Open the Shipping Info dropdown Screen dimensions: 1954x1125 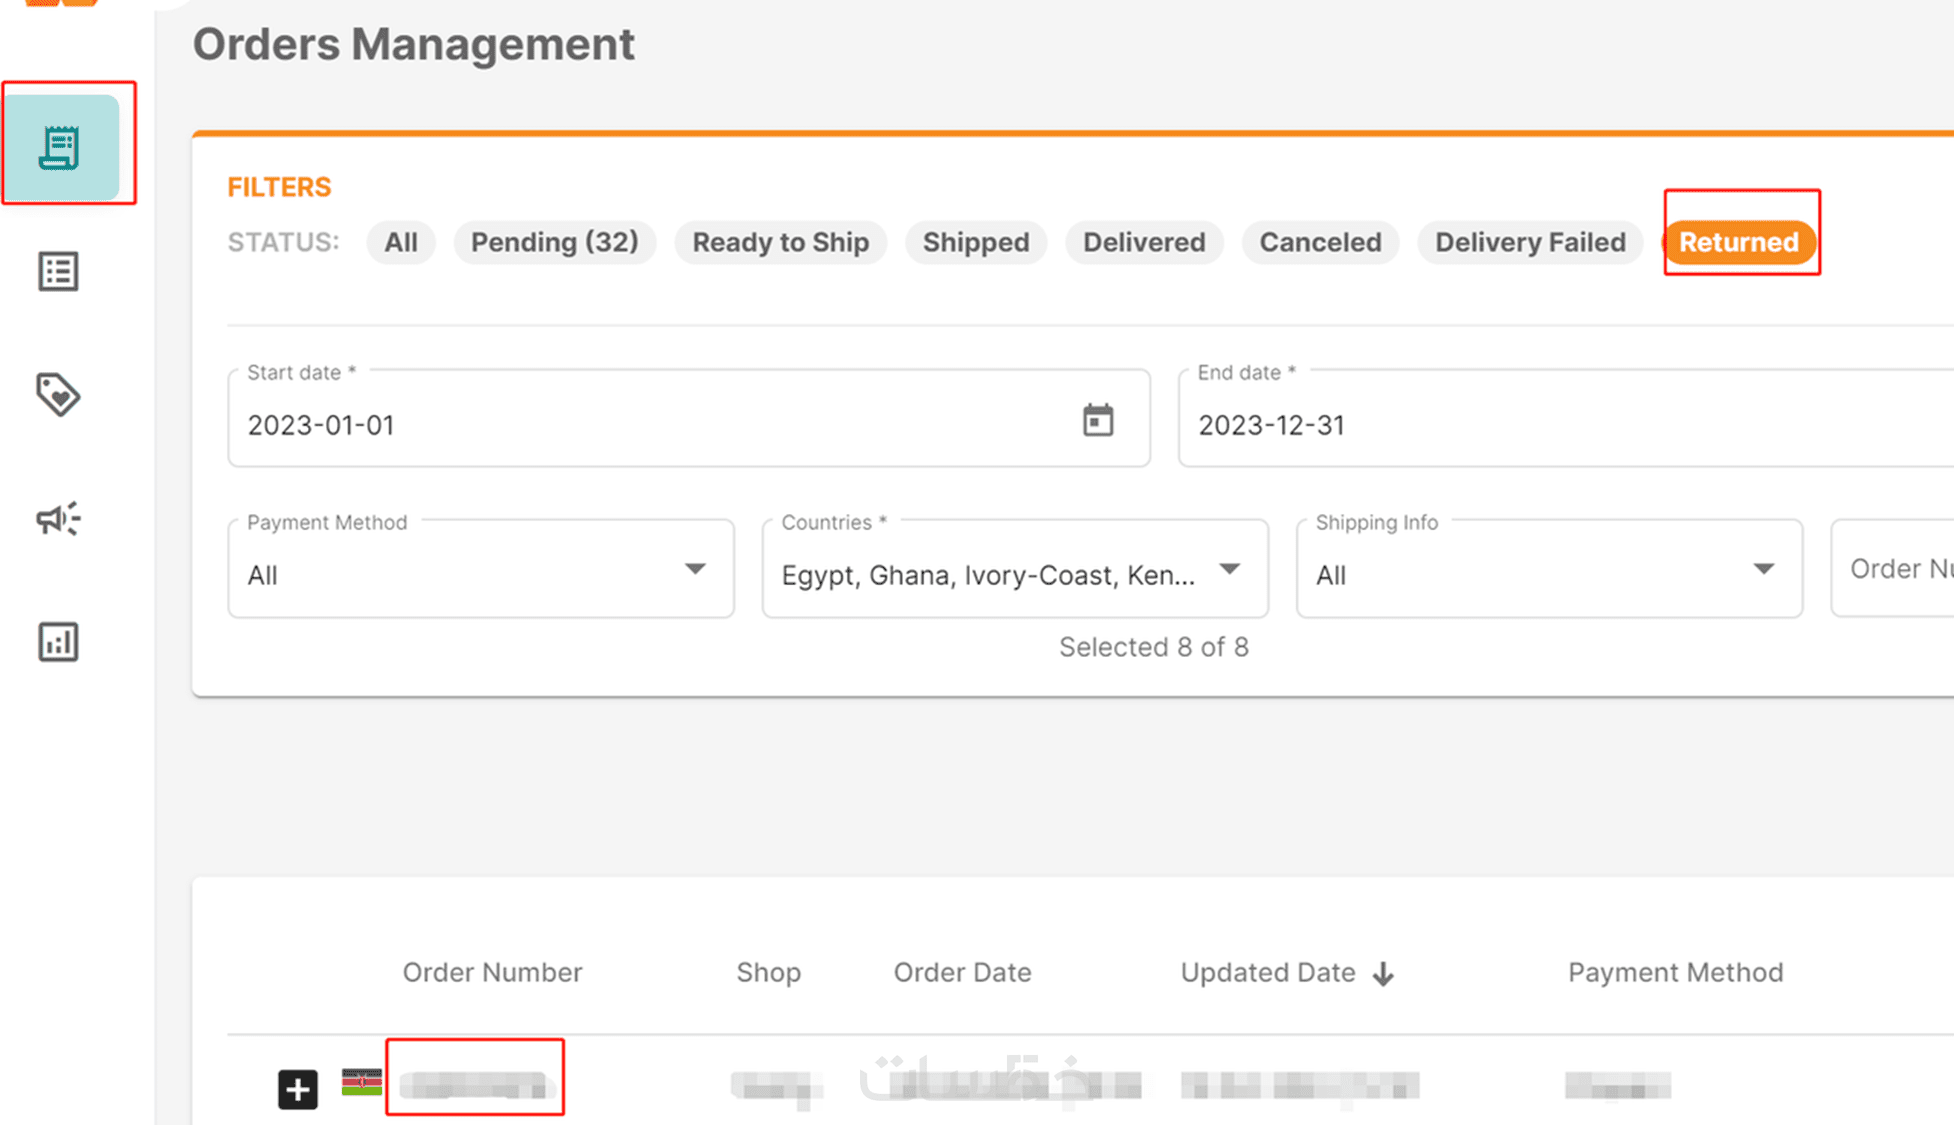[x=1548, y=569]
